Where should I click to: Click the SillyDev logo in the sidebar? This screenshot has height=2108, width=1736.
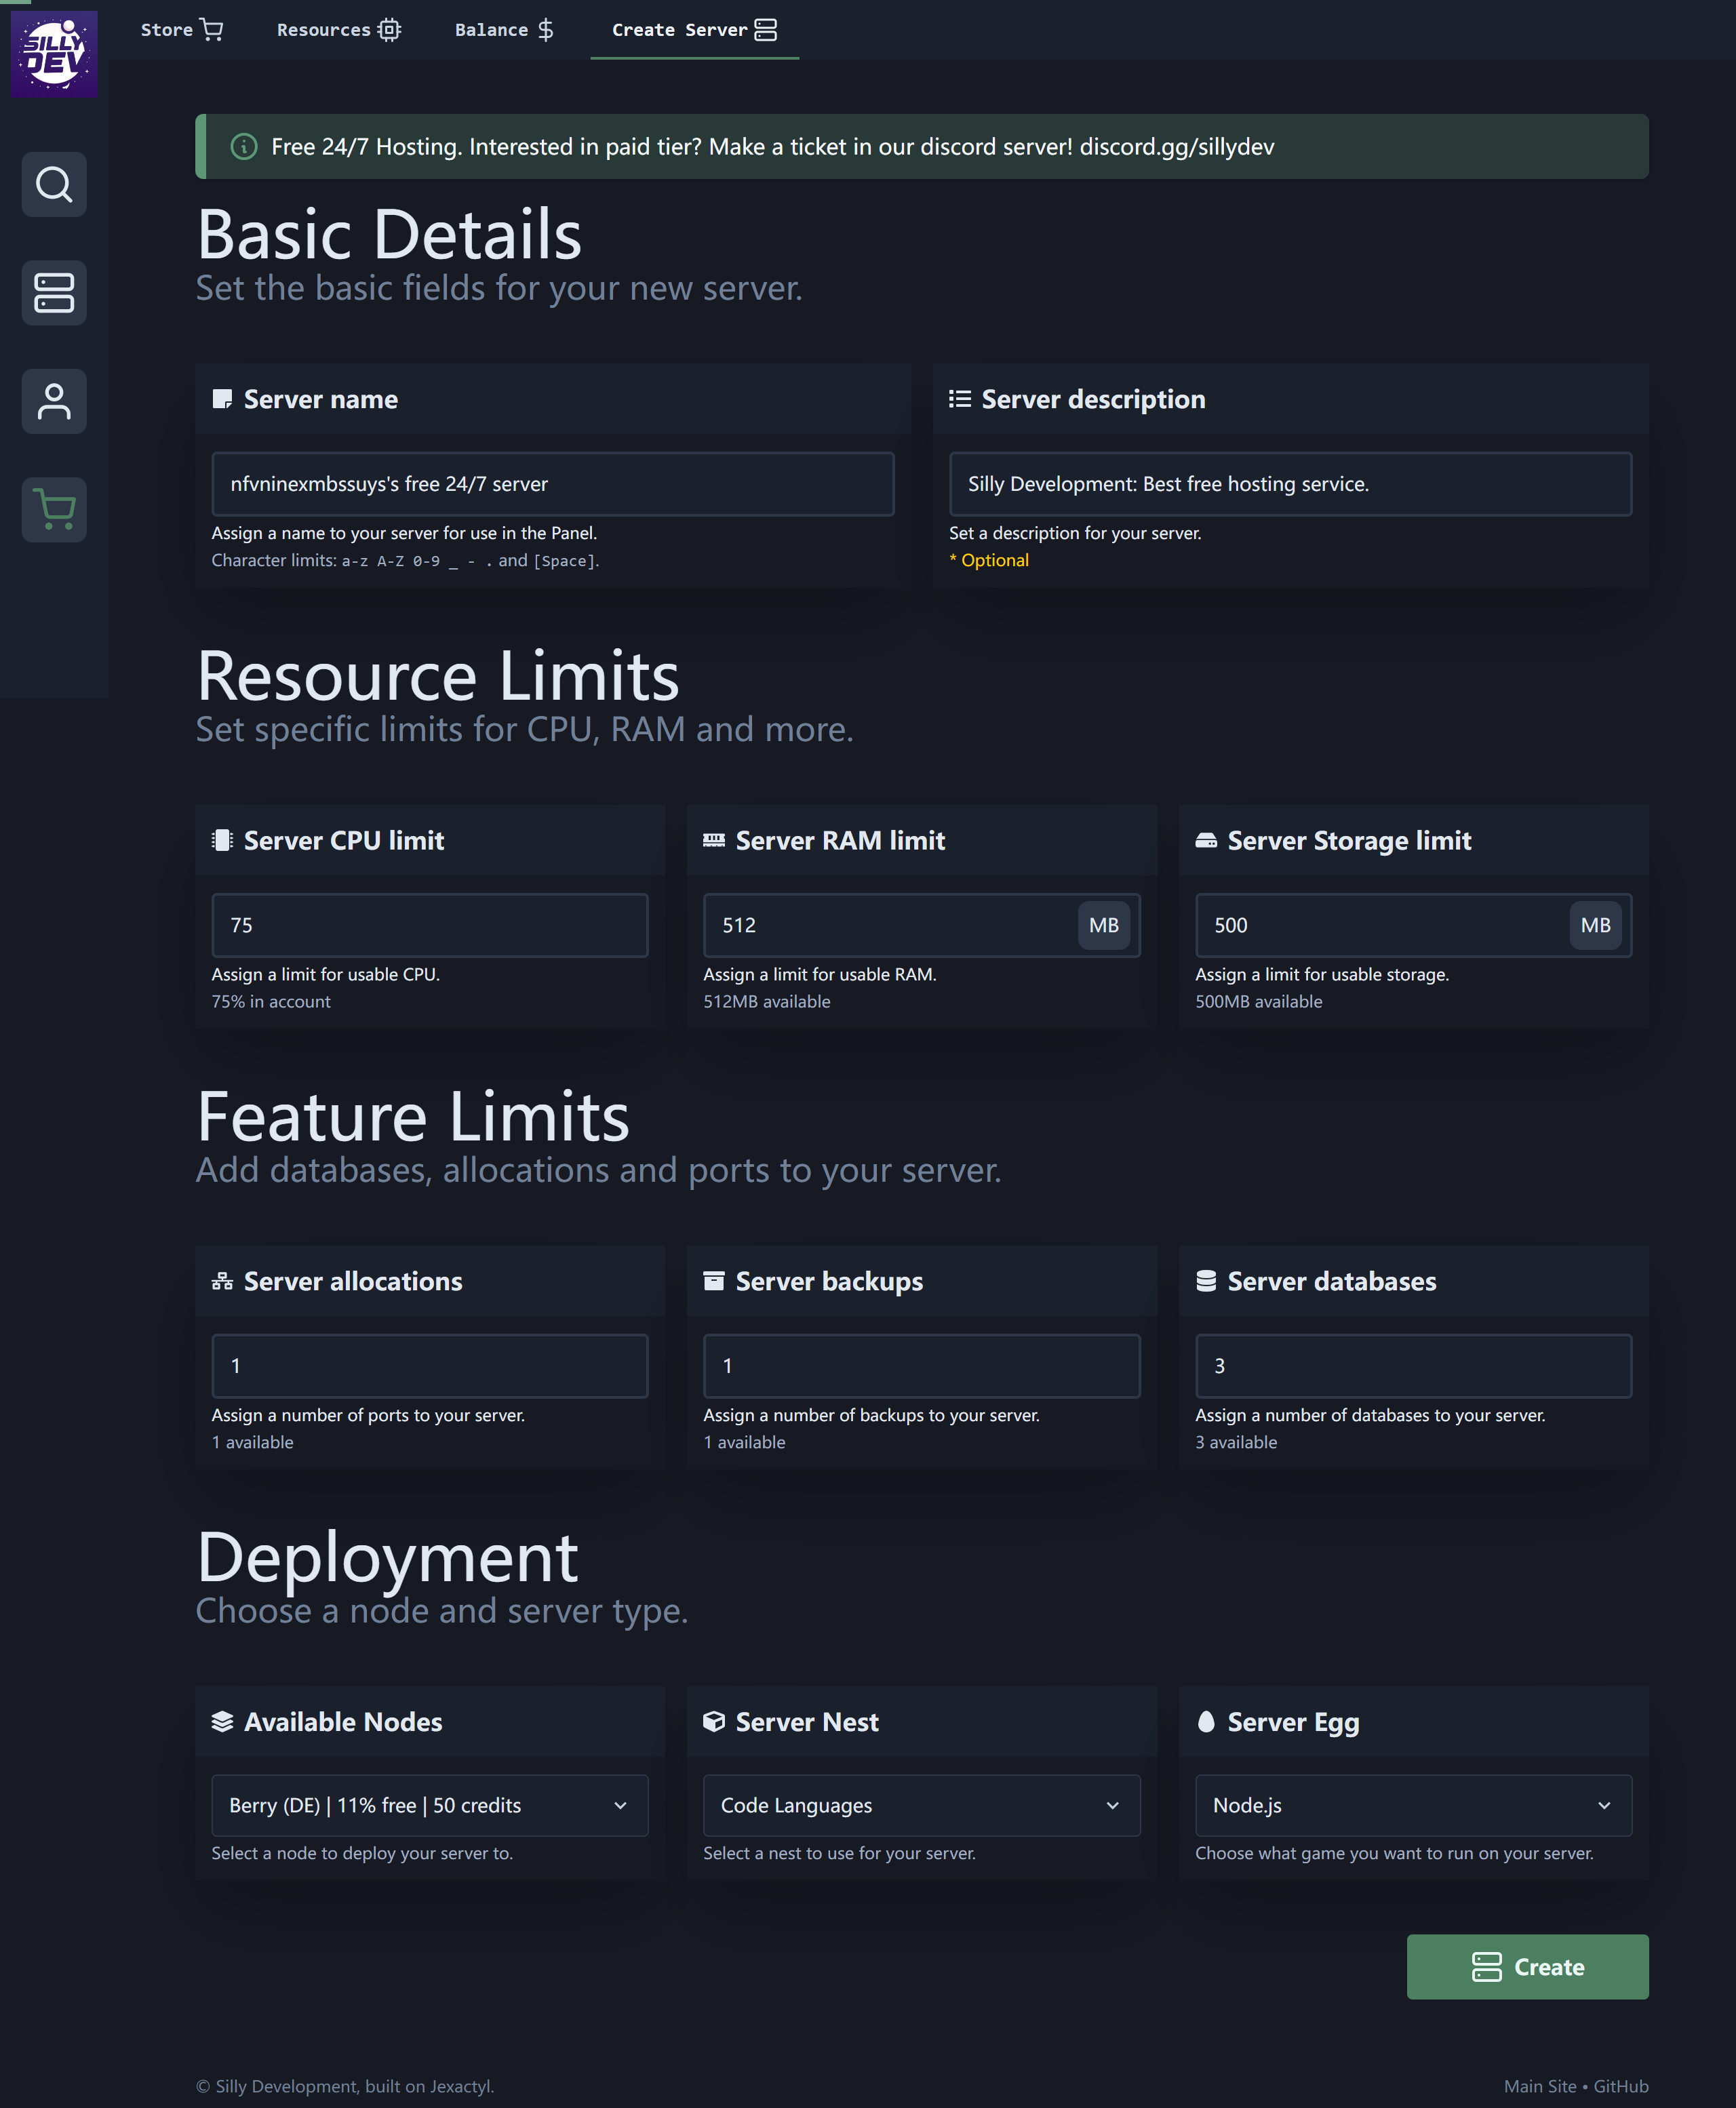pyautogui.click(x=54, y=53)
